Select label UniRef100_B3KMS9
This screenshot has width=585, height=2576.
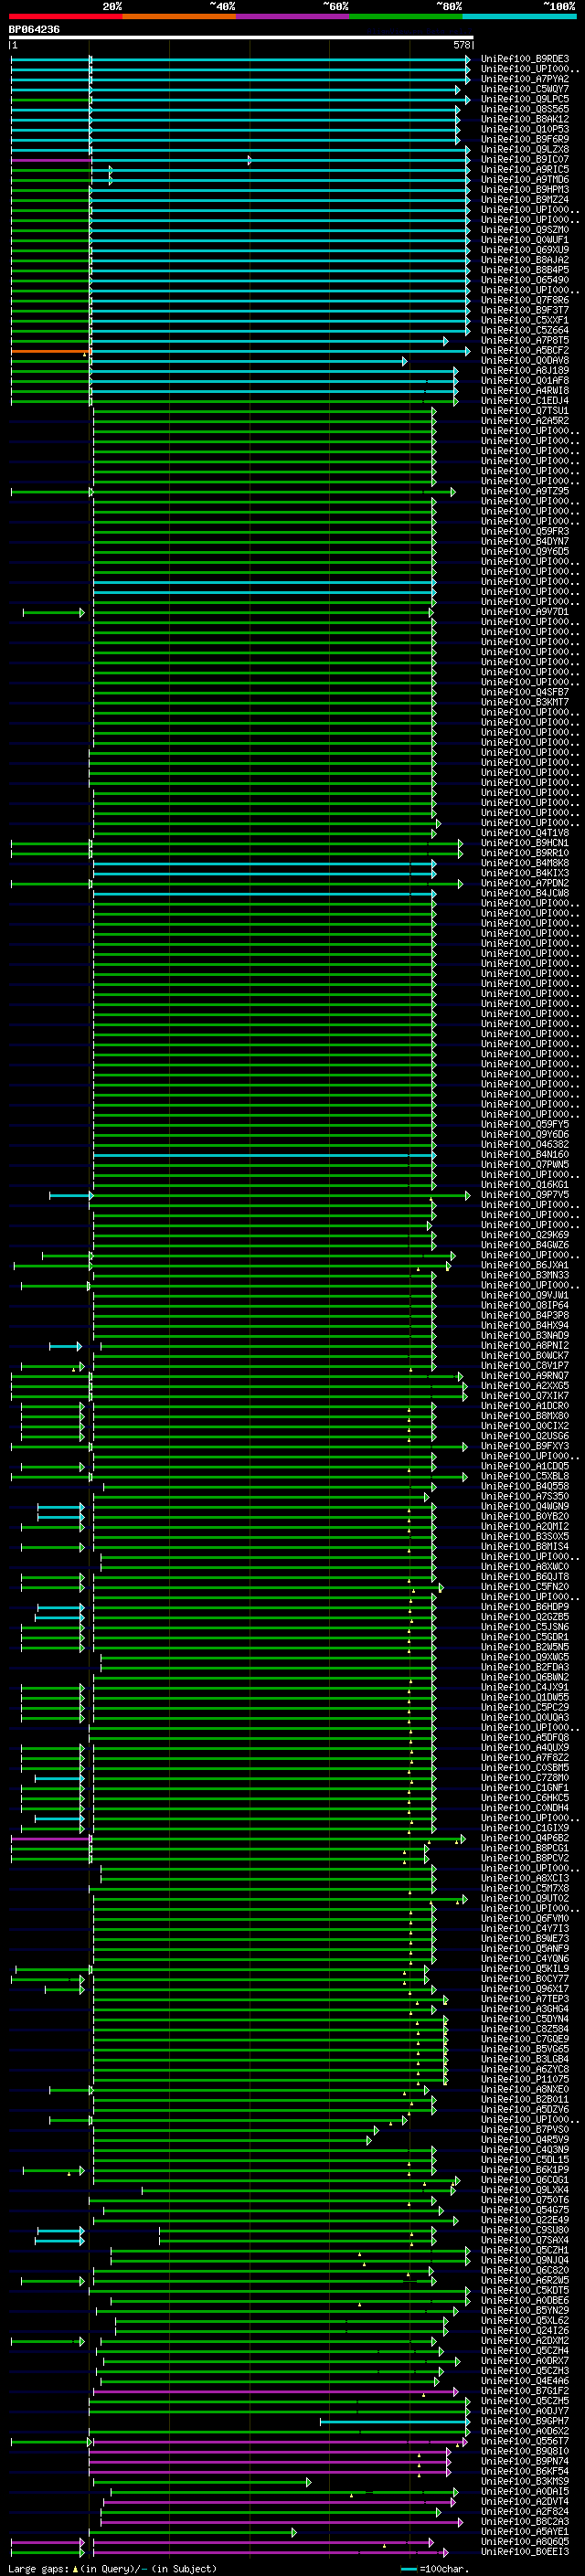coord(525,2482)
